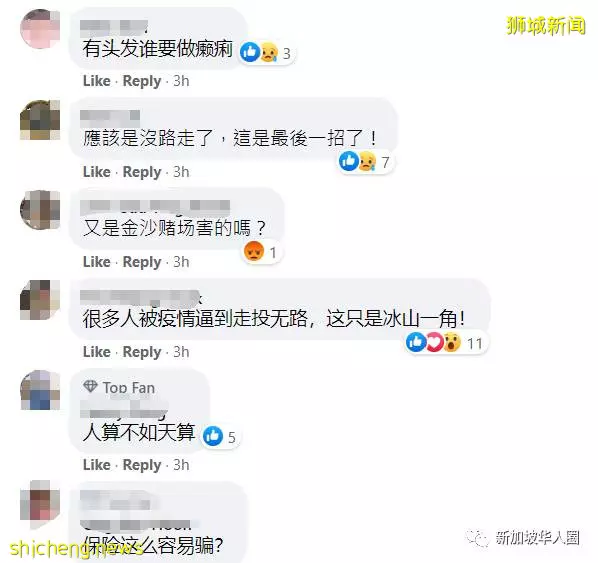Image resolution: width=598 pixels, height=563 pixels.
Task: Click crying reaction icon beside count 3
Action: pyautogui.click(x=269, y=52)
